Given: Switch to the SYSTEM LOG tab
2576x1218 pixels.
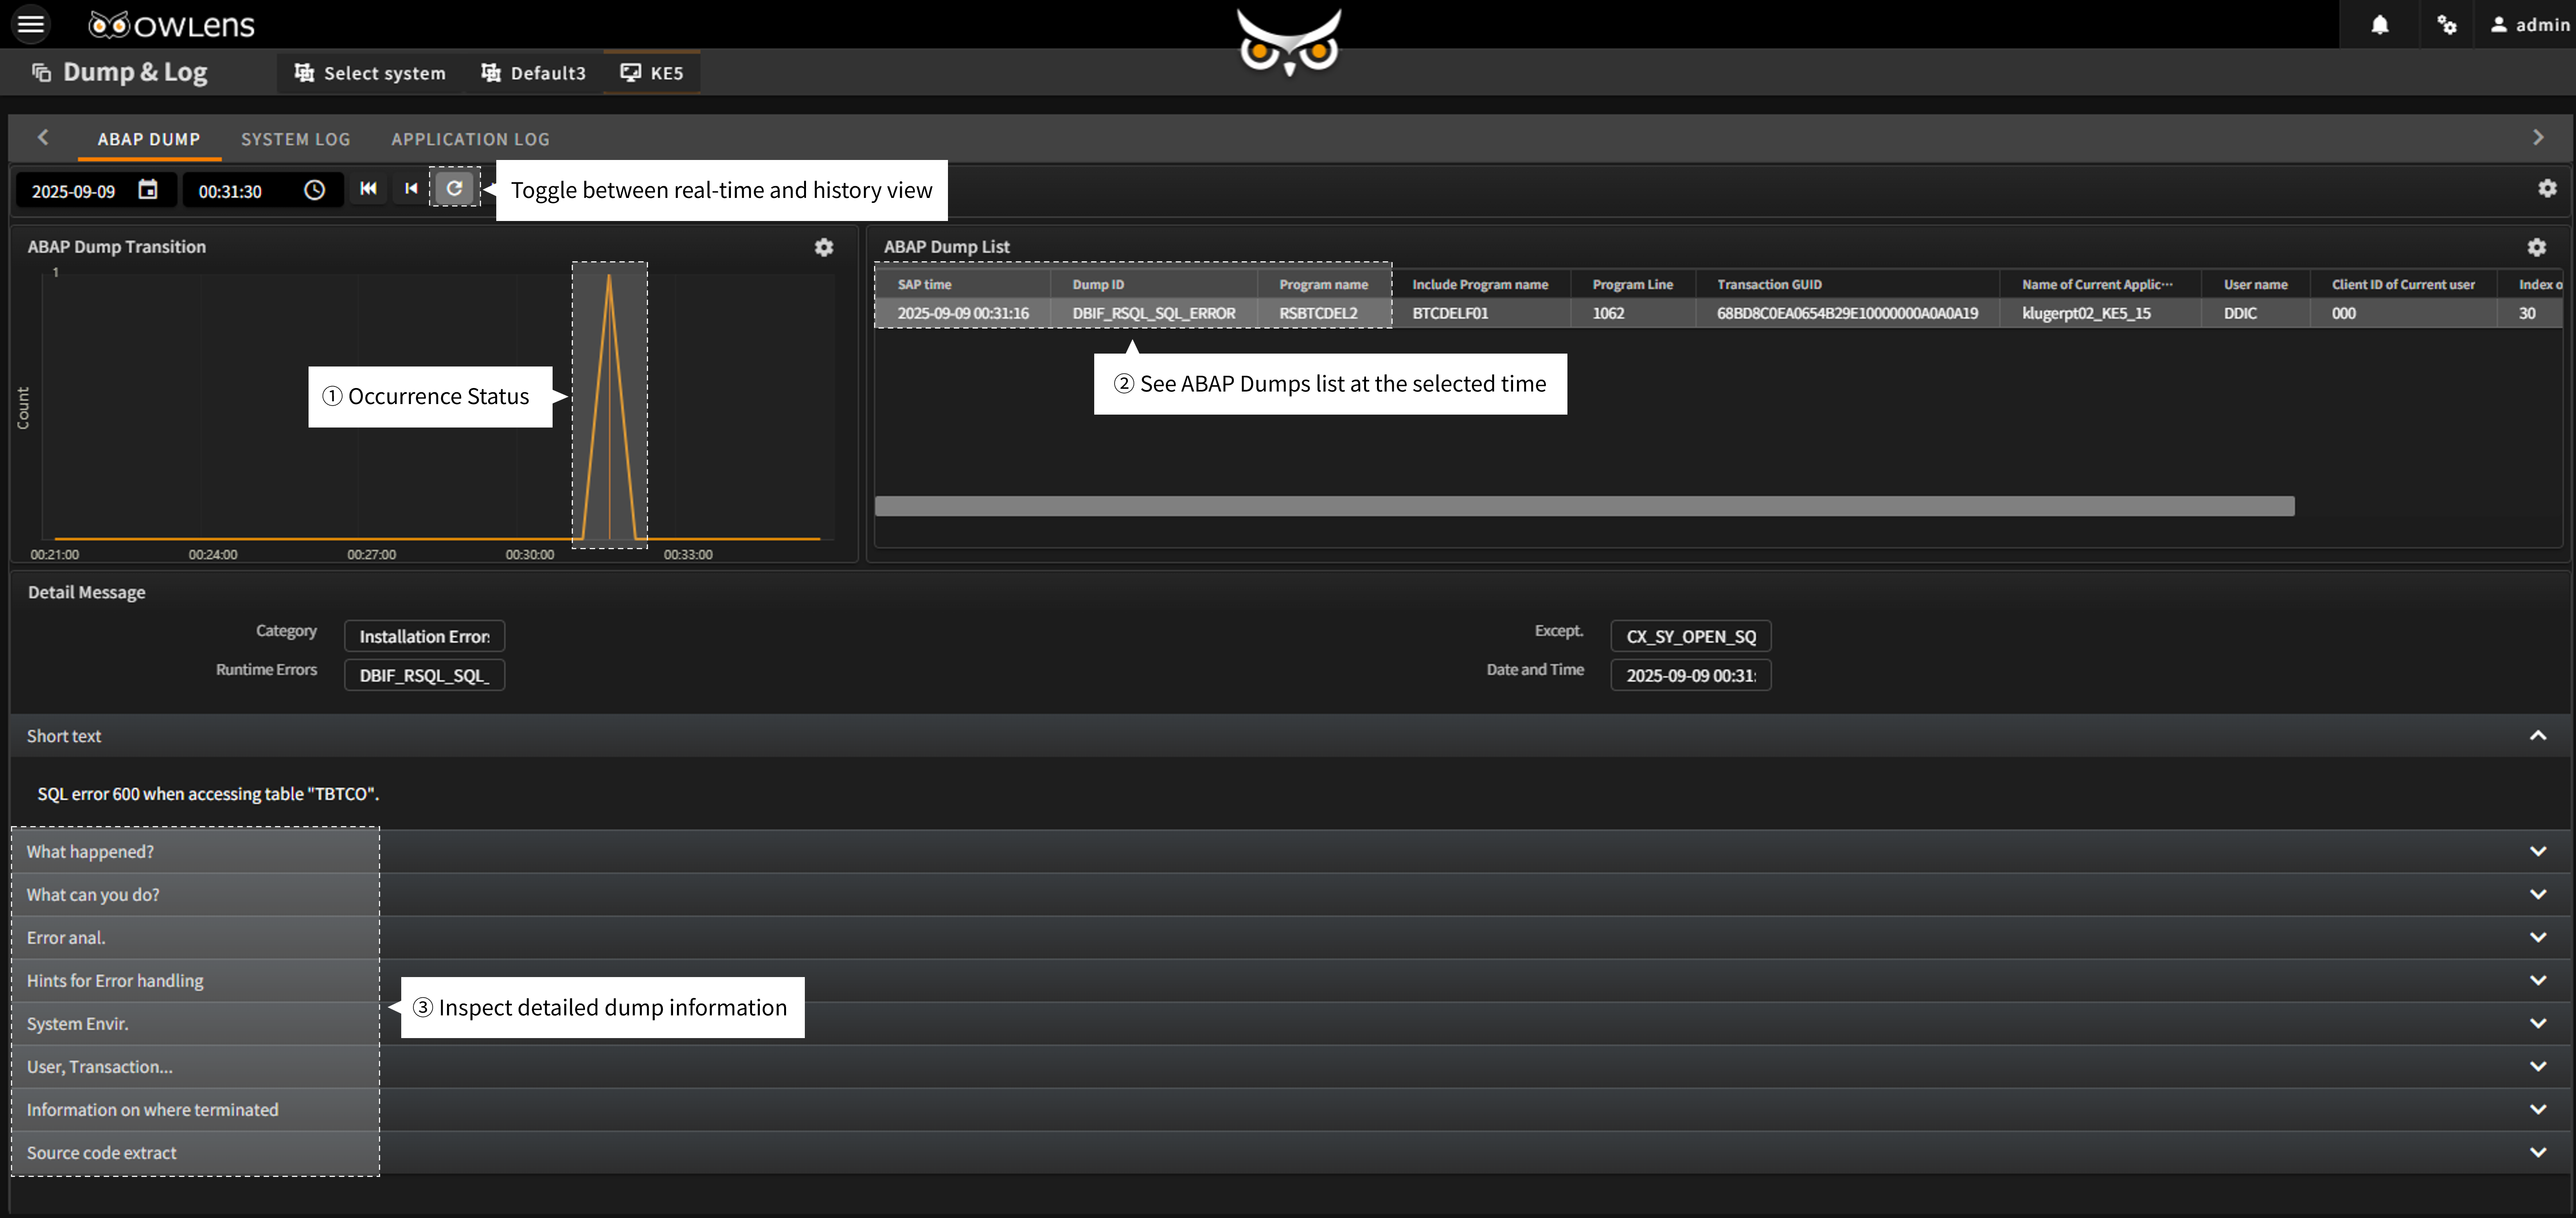Looking at the screenshot, I should [x=295, y=139].
